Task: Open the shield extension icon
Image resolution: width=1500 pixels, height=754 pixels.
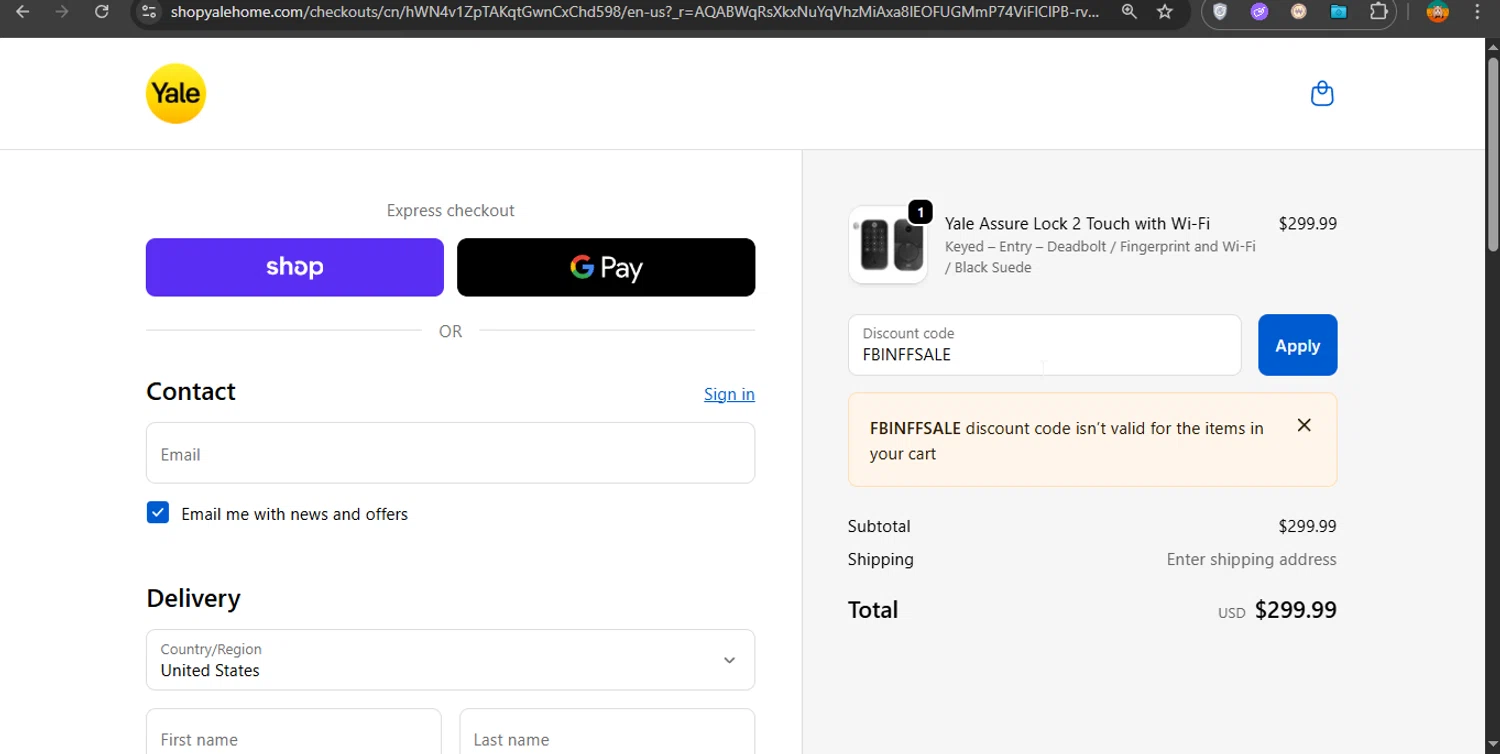Action: tap(1220, 12)
